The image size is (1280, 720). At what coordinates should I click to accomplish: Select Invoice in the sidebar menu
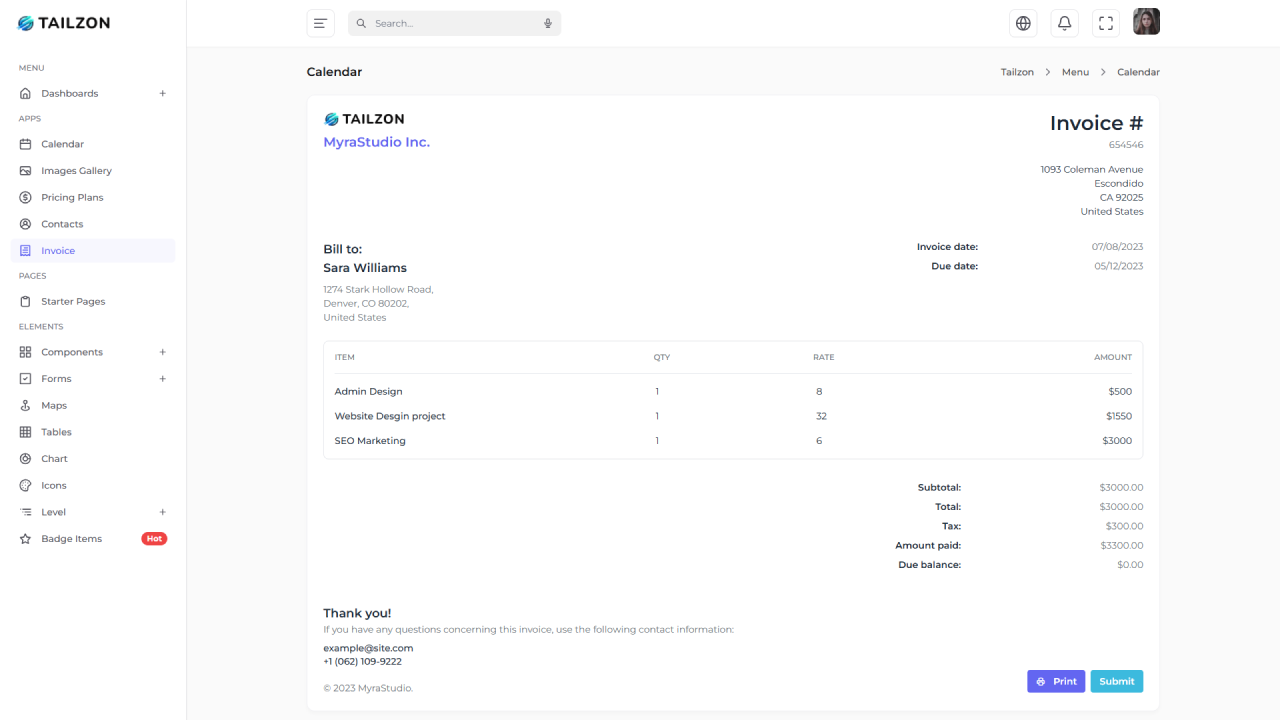(60, 250)
